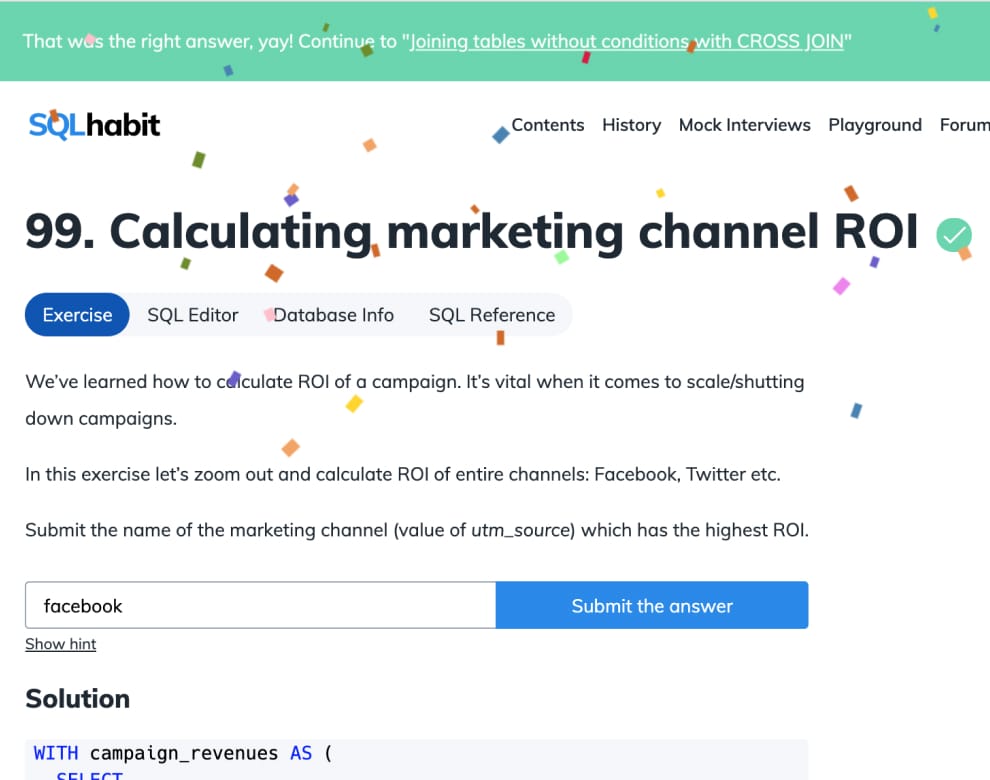This screenshot has width=990, height=780.
Task: Navigate to the Playground
Action: point(875,125)
